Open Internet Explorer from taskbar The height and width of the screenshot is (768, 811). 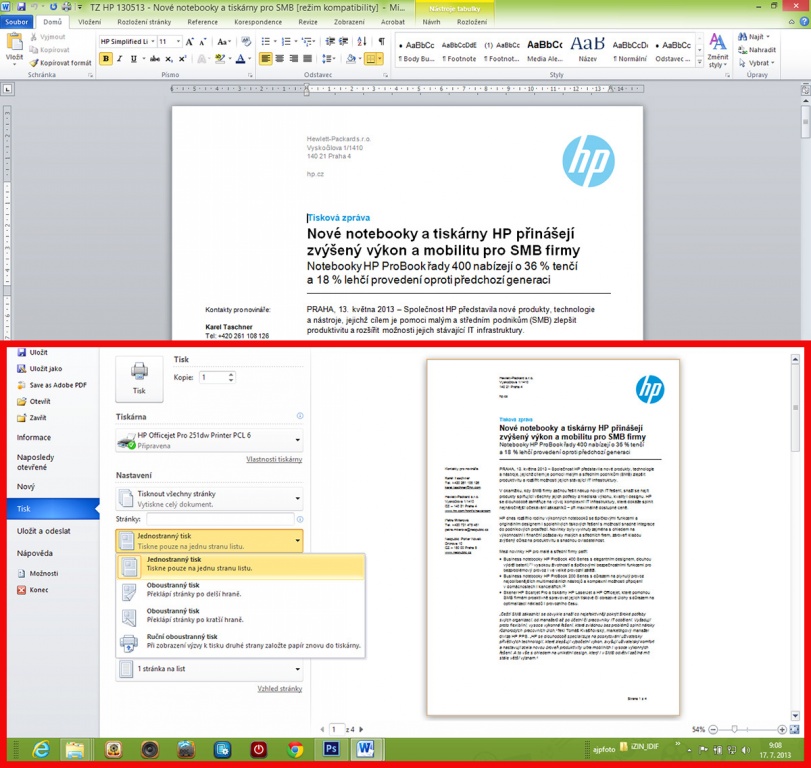tap(41, 749)
